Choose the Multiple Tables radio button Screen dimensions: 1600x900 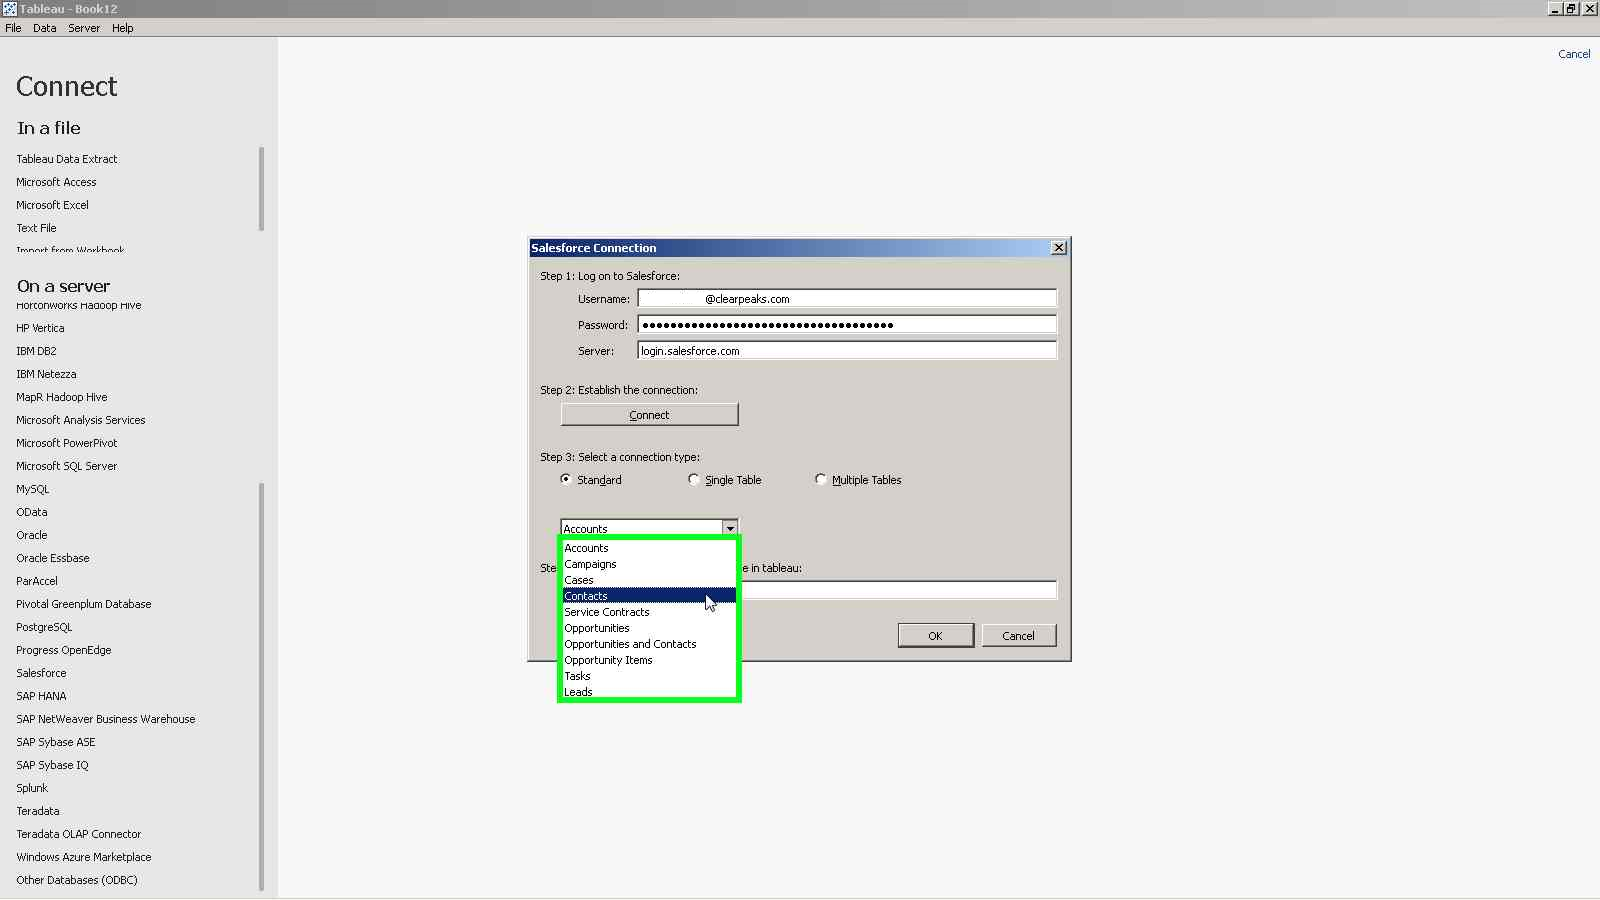pyautogui.click(x=821, y=480)
